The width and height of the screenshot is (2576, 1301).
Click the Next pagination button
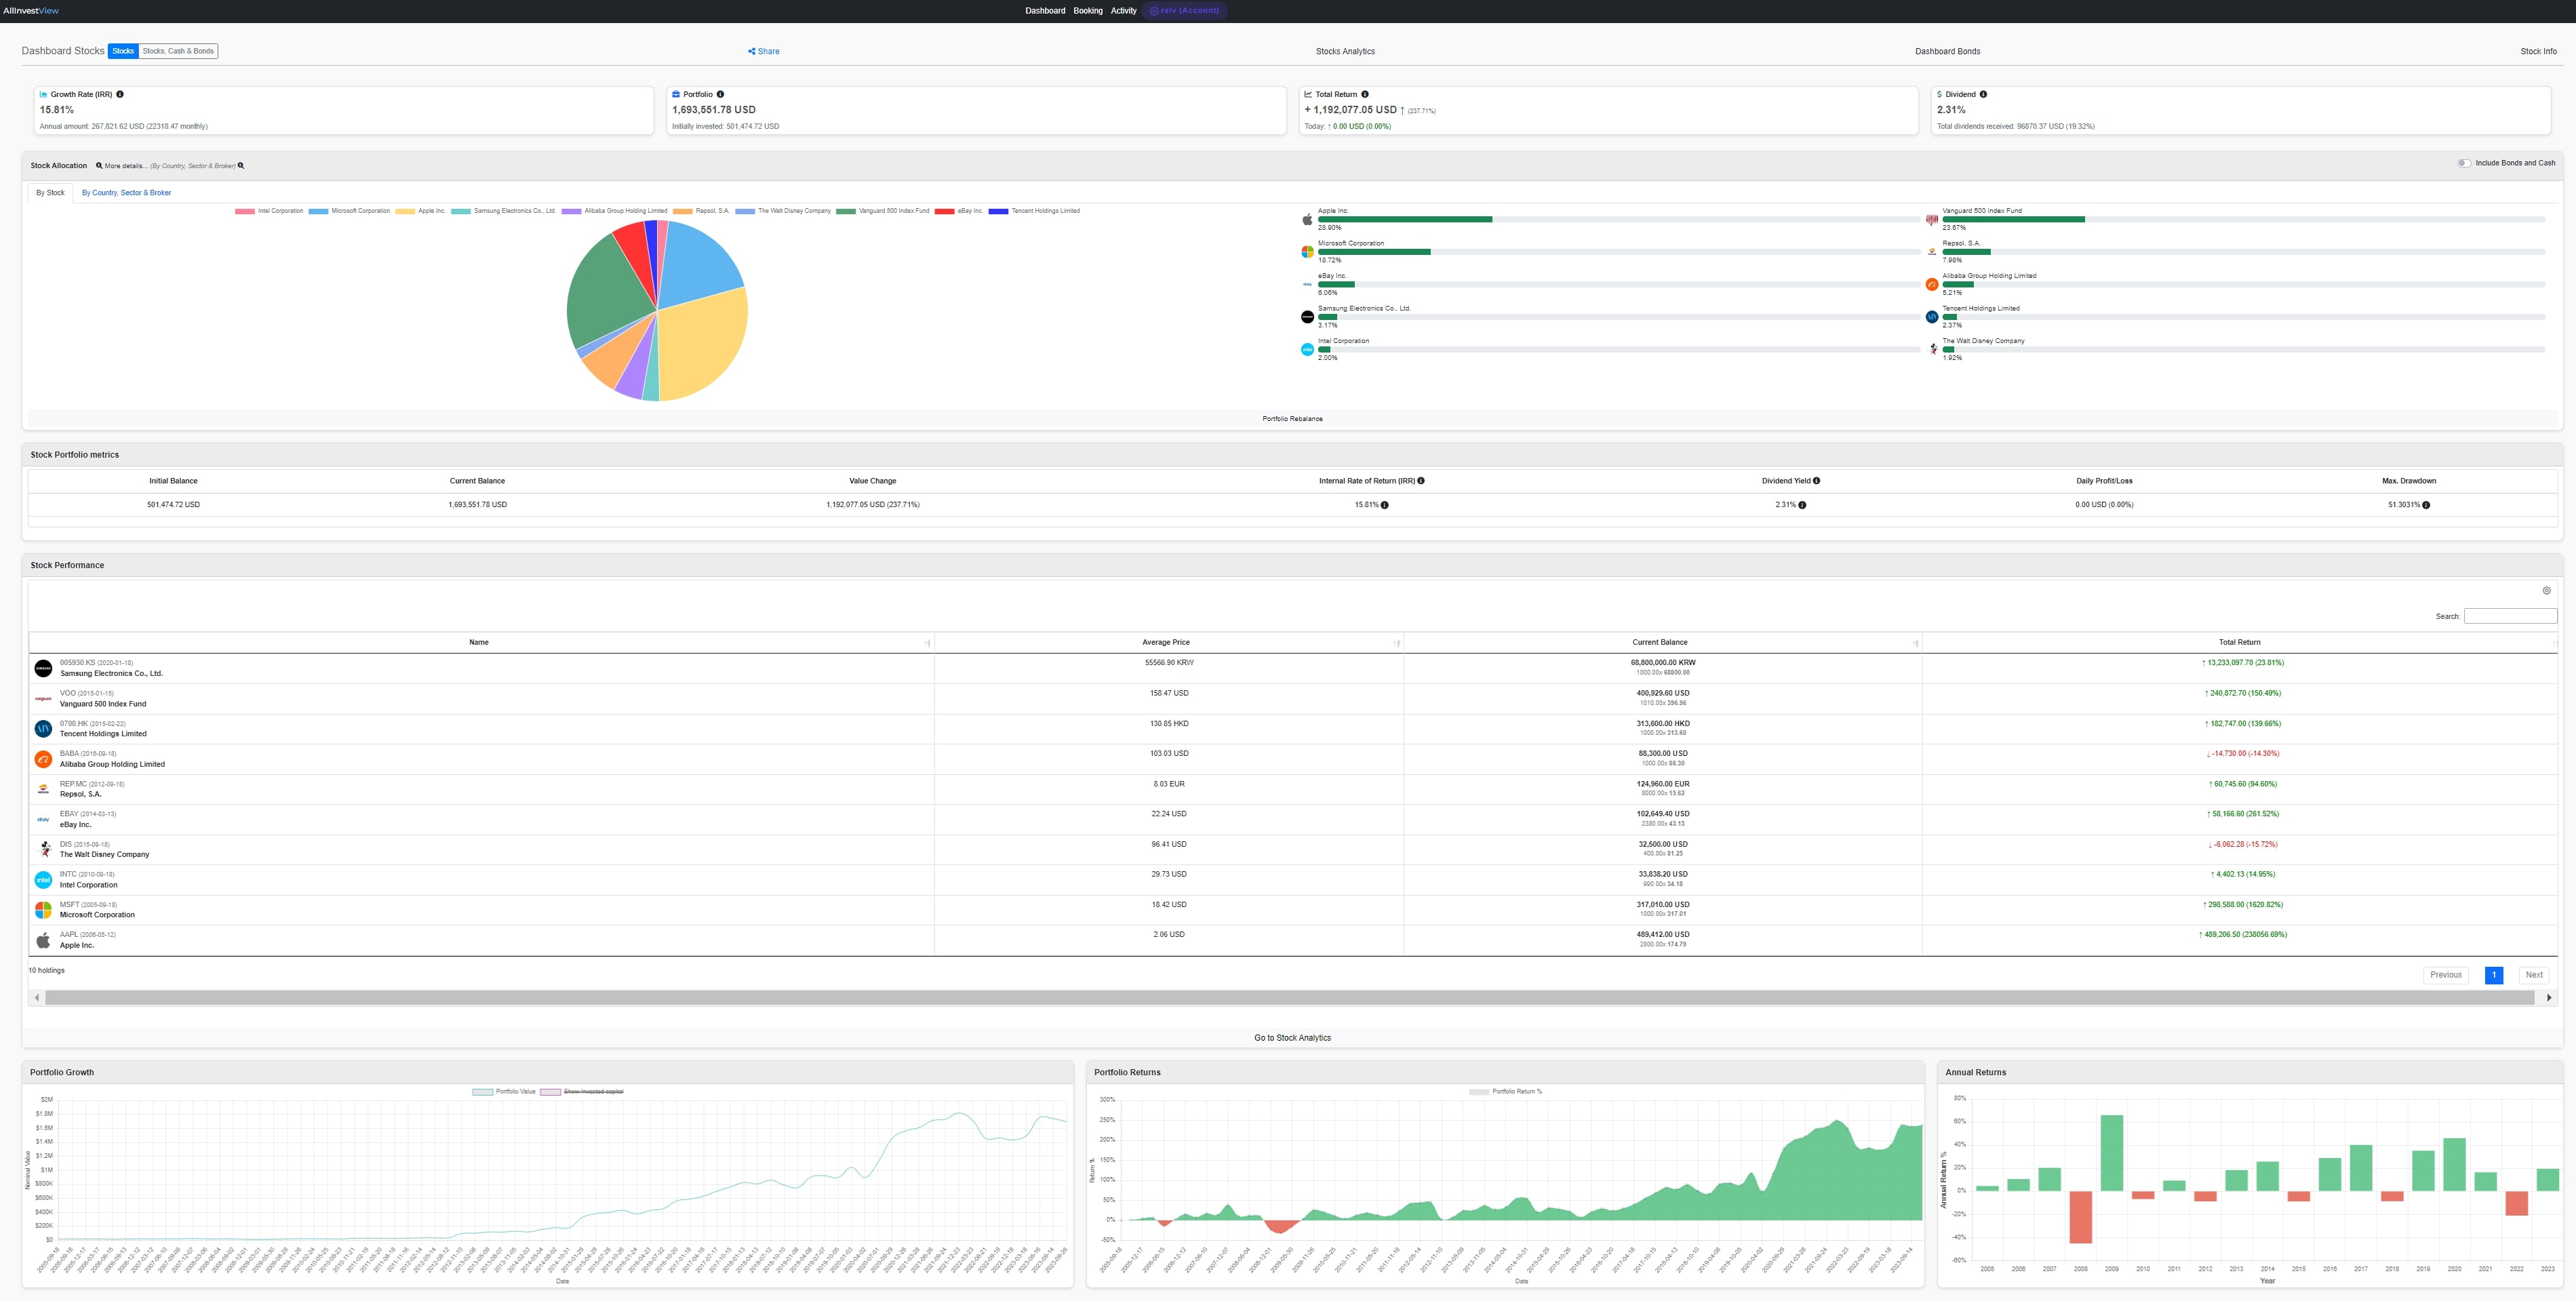[x=2533, y=975]
